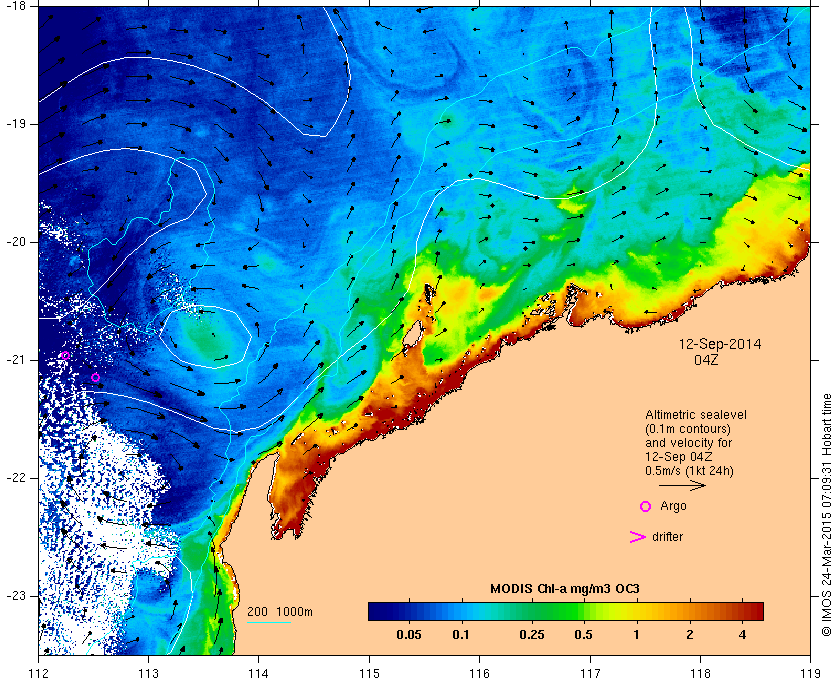Click the 'Altimetric sealevel' legend text
The image size is (840, 680).
(696, 415)
